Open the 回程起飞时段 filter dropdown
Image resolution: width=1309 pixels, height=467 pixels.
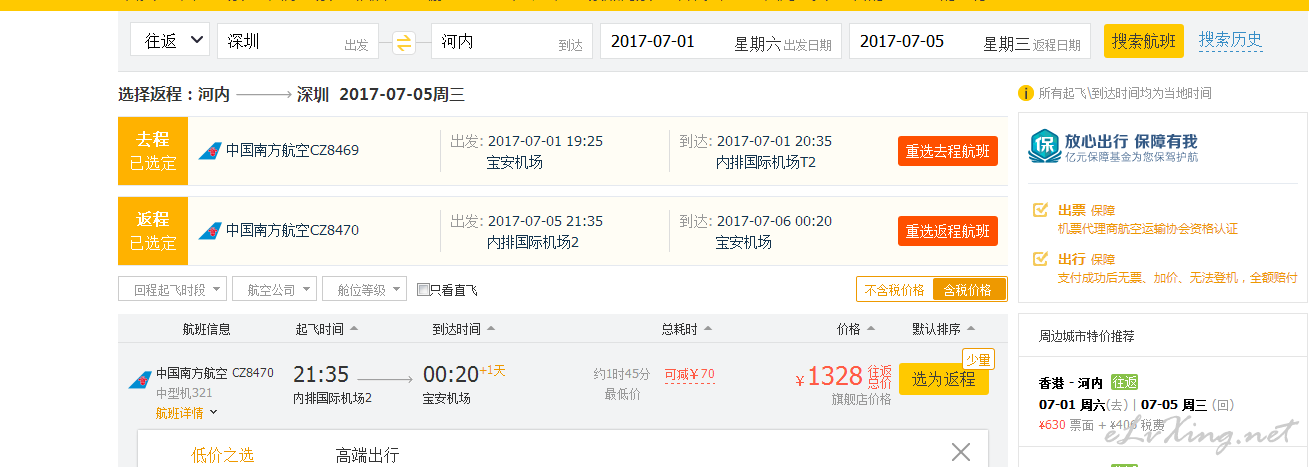tap(172, 289)
